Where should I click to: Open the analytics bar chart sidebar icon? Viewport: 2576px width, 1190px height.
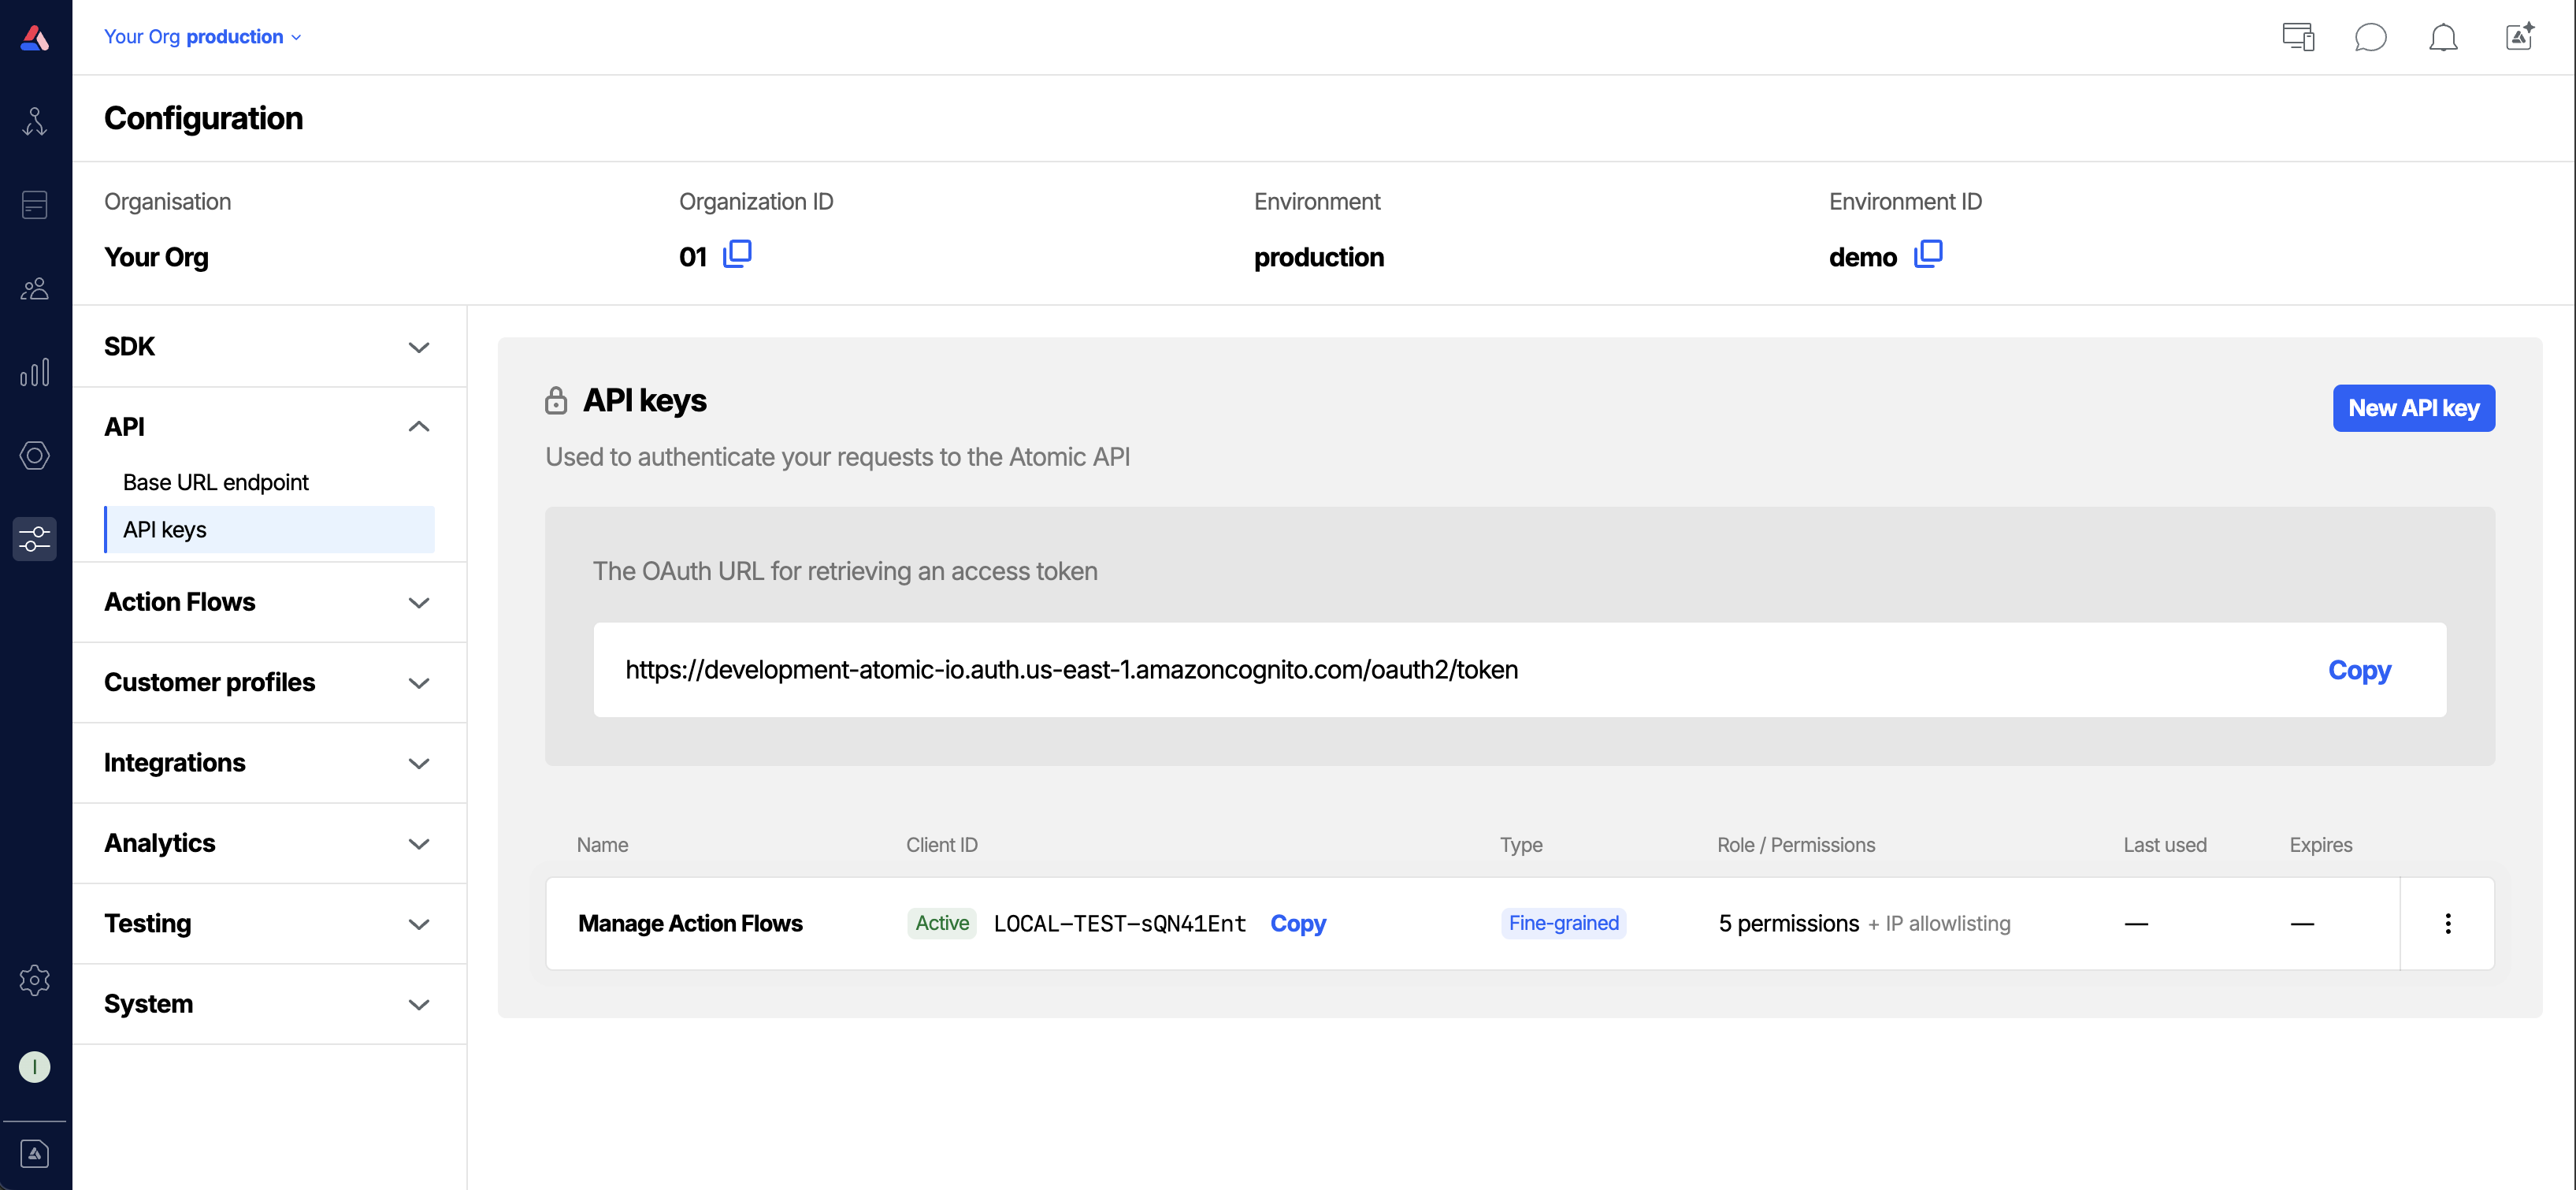(35, 372)
